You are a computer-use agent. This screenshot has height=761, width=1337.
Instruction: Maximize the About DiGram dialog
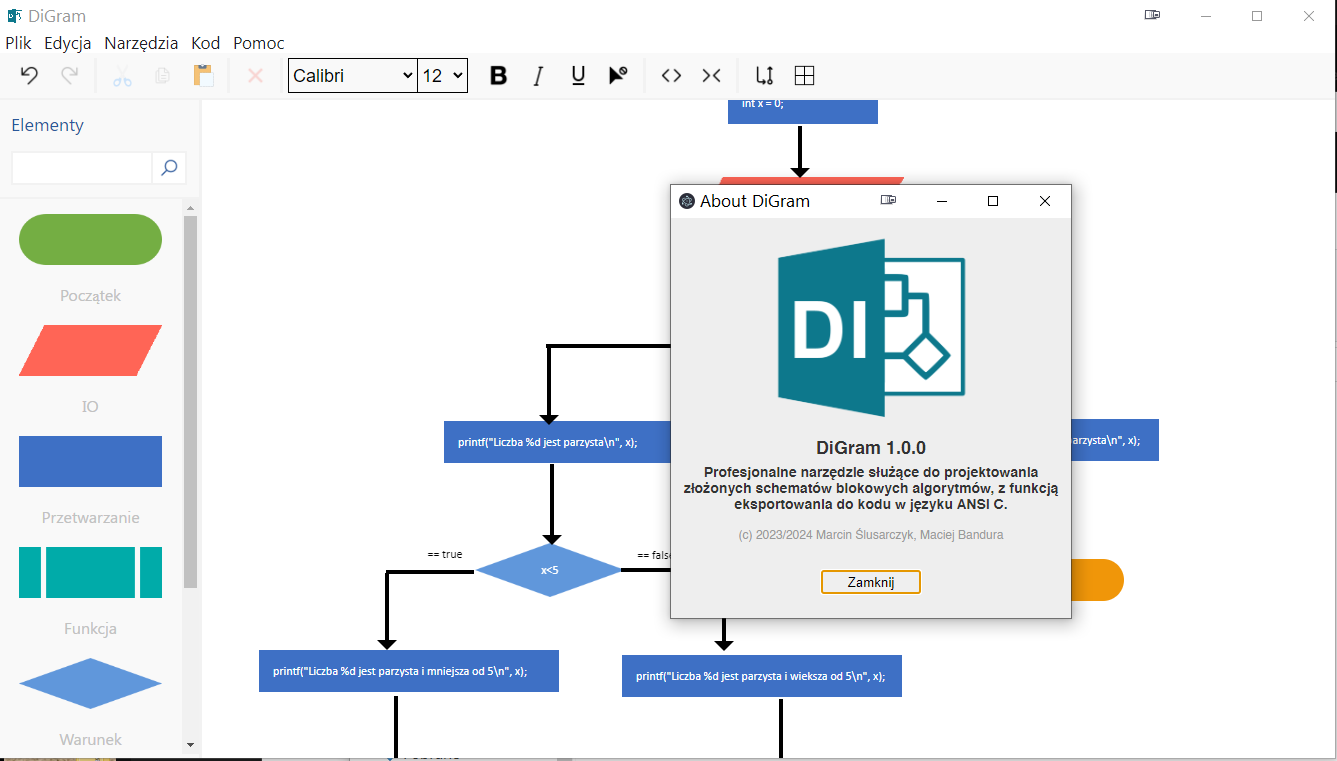993,201
